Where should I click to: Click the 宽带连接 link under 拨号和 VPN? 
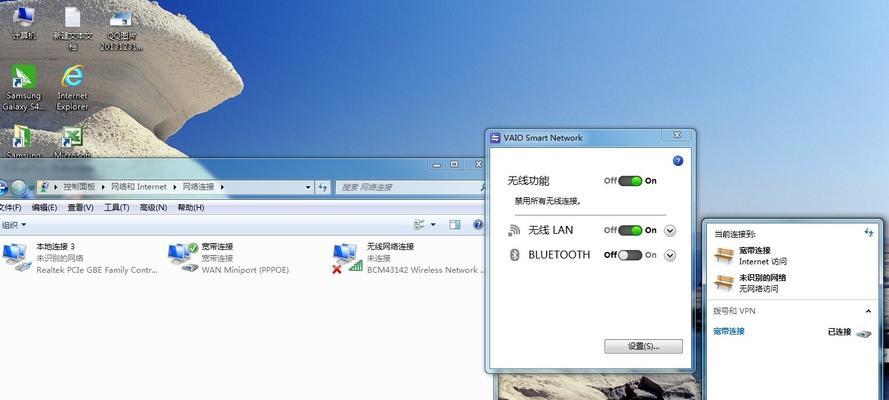(x=729, y=331)
